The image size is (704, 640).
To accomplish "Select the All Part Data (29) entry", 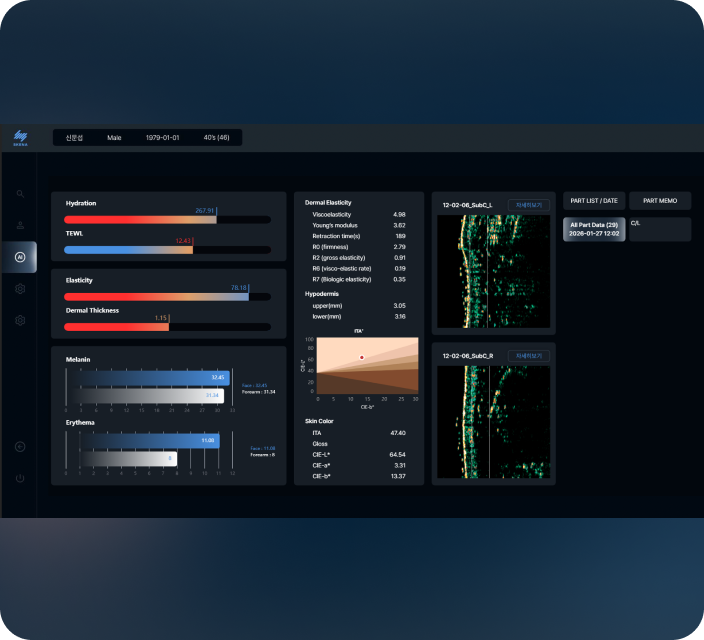I will pyautogui.click(x=593, y=229).
